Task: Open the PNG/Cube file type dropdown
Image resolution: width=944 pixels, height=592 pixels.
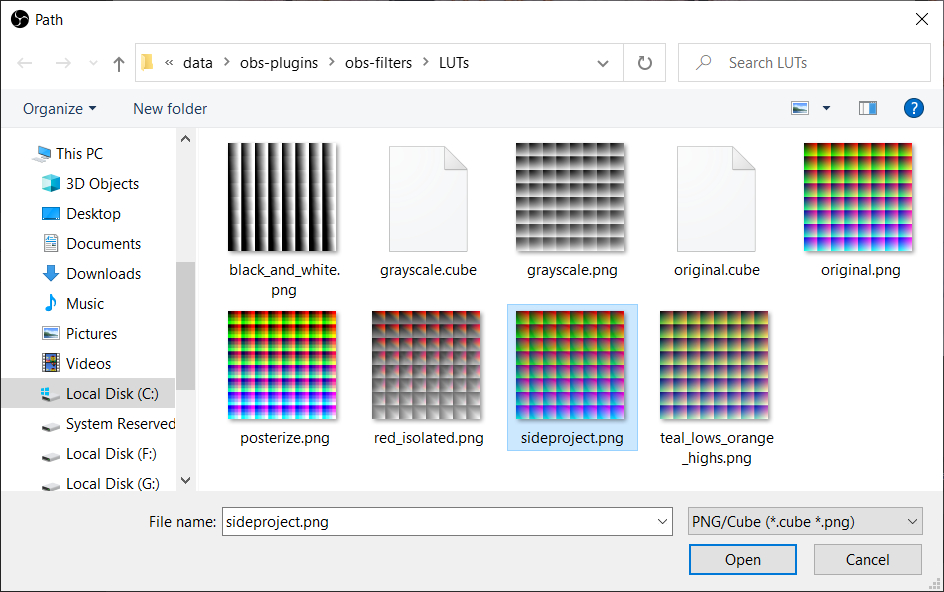Action: pyautogui.click(x=804, y=521)
